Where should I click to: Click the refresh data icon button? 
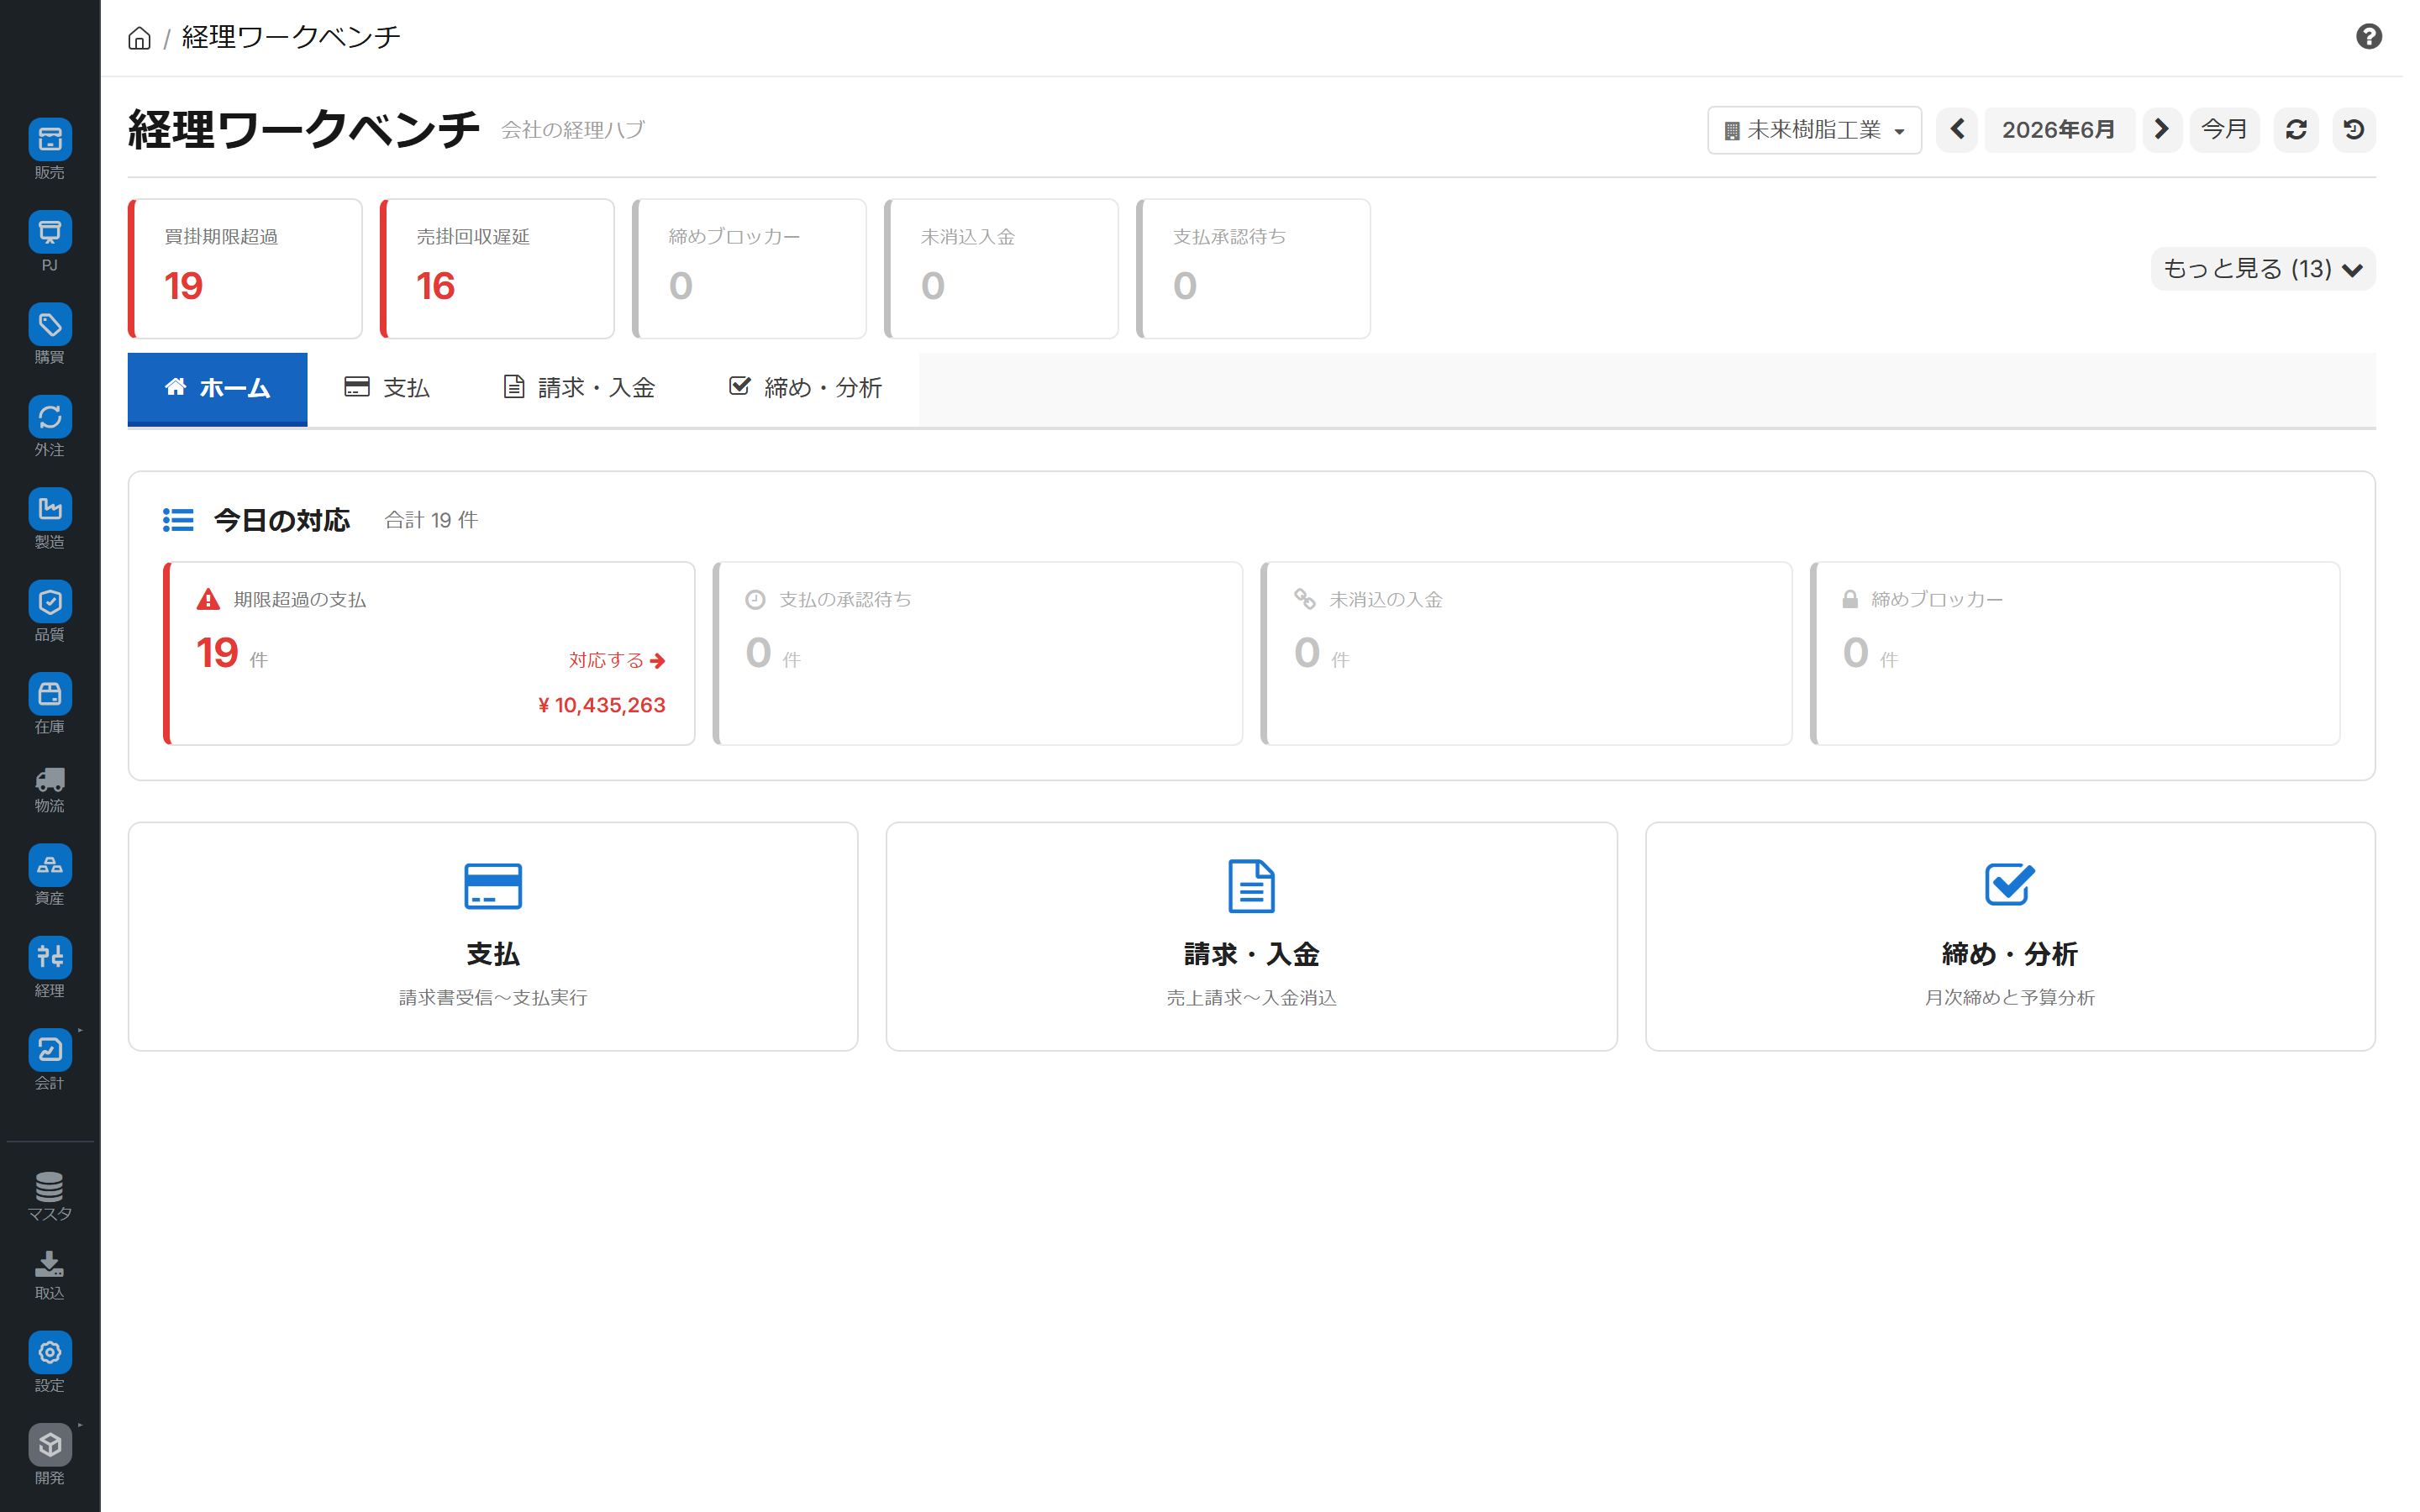point(2296,130)
